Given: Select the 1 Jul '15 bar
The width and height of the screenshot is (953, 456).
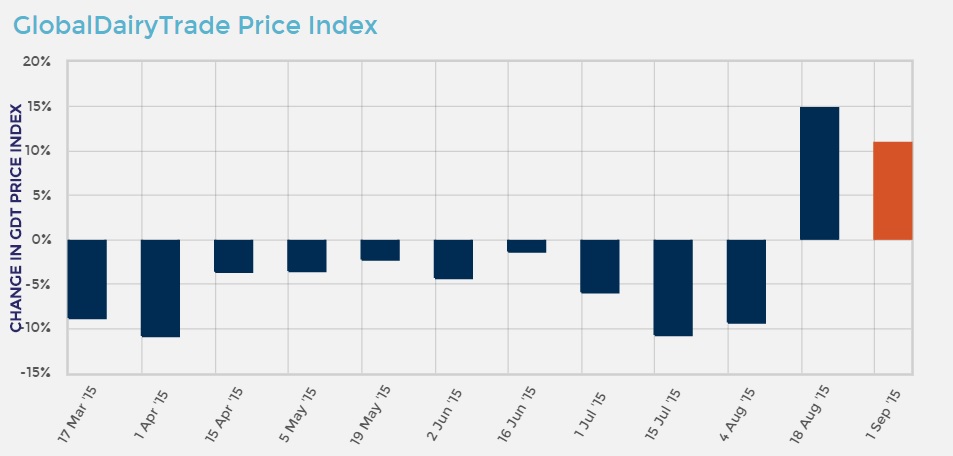Looking at the screenshot, I should [x=600, y=266].
